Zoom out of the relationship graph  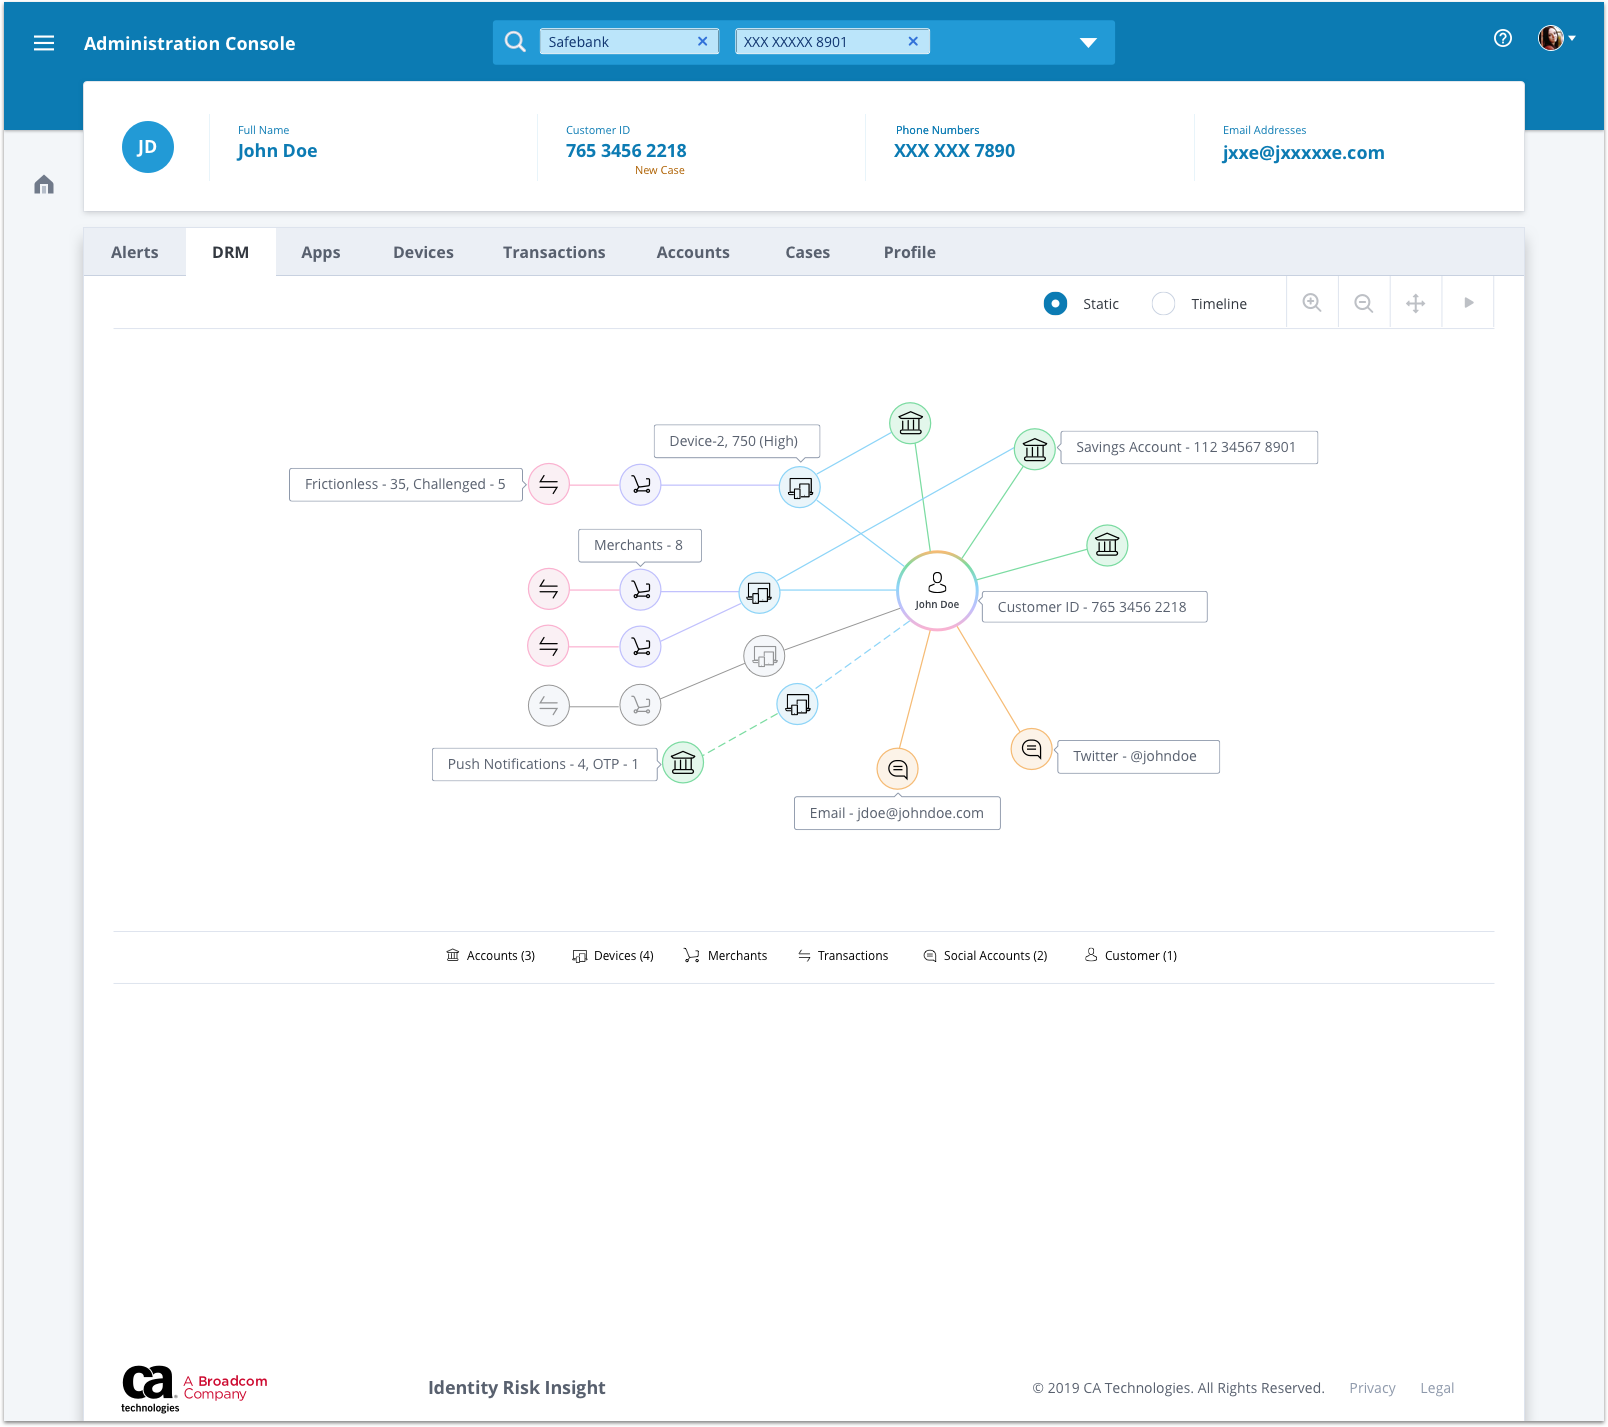[1363, 303]
